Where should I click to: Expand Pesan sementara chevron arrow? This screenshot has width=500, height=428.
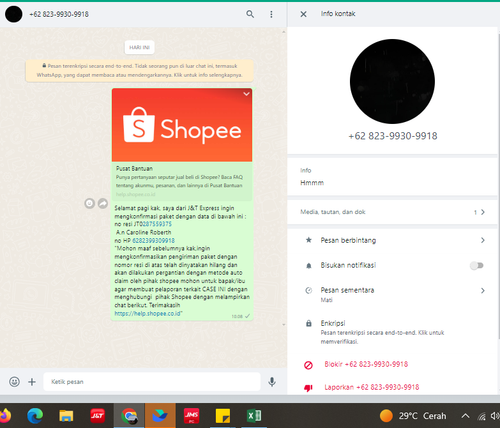click(x=483, y=291)
